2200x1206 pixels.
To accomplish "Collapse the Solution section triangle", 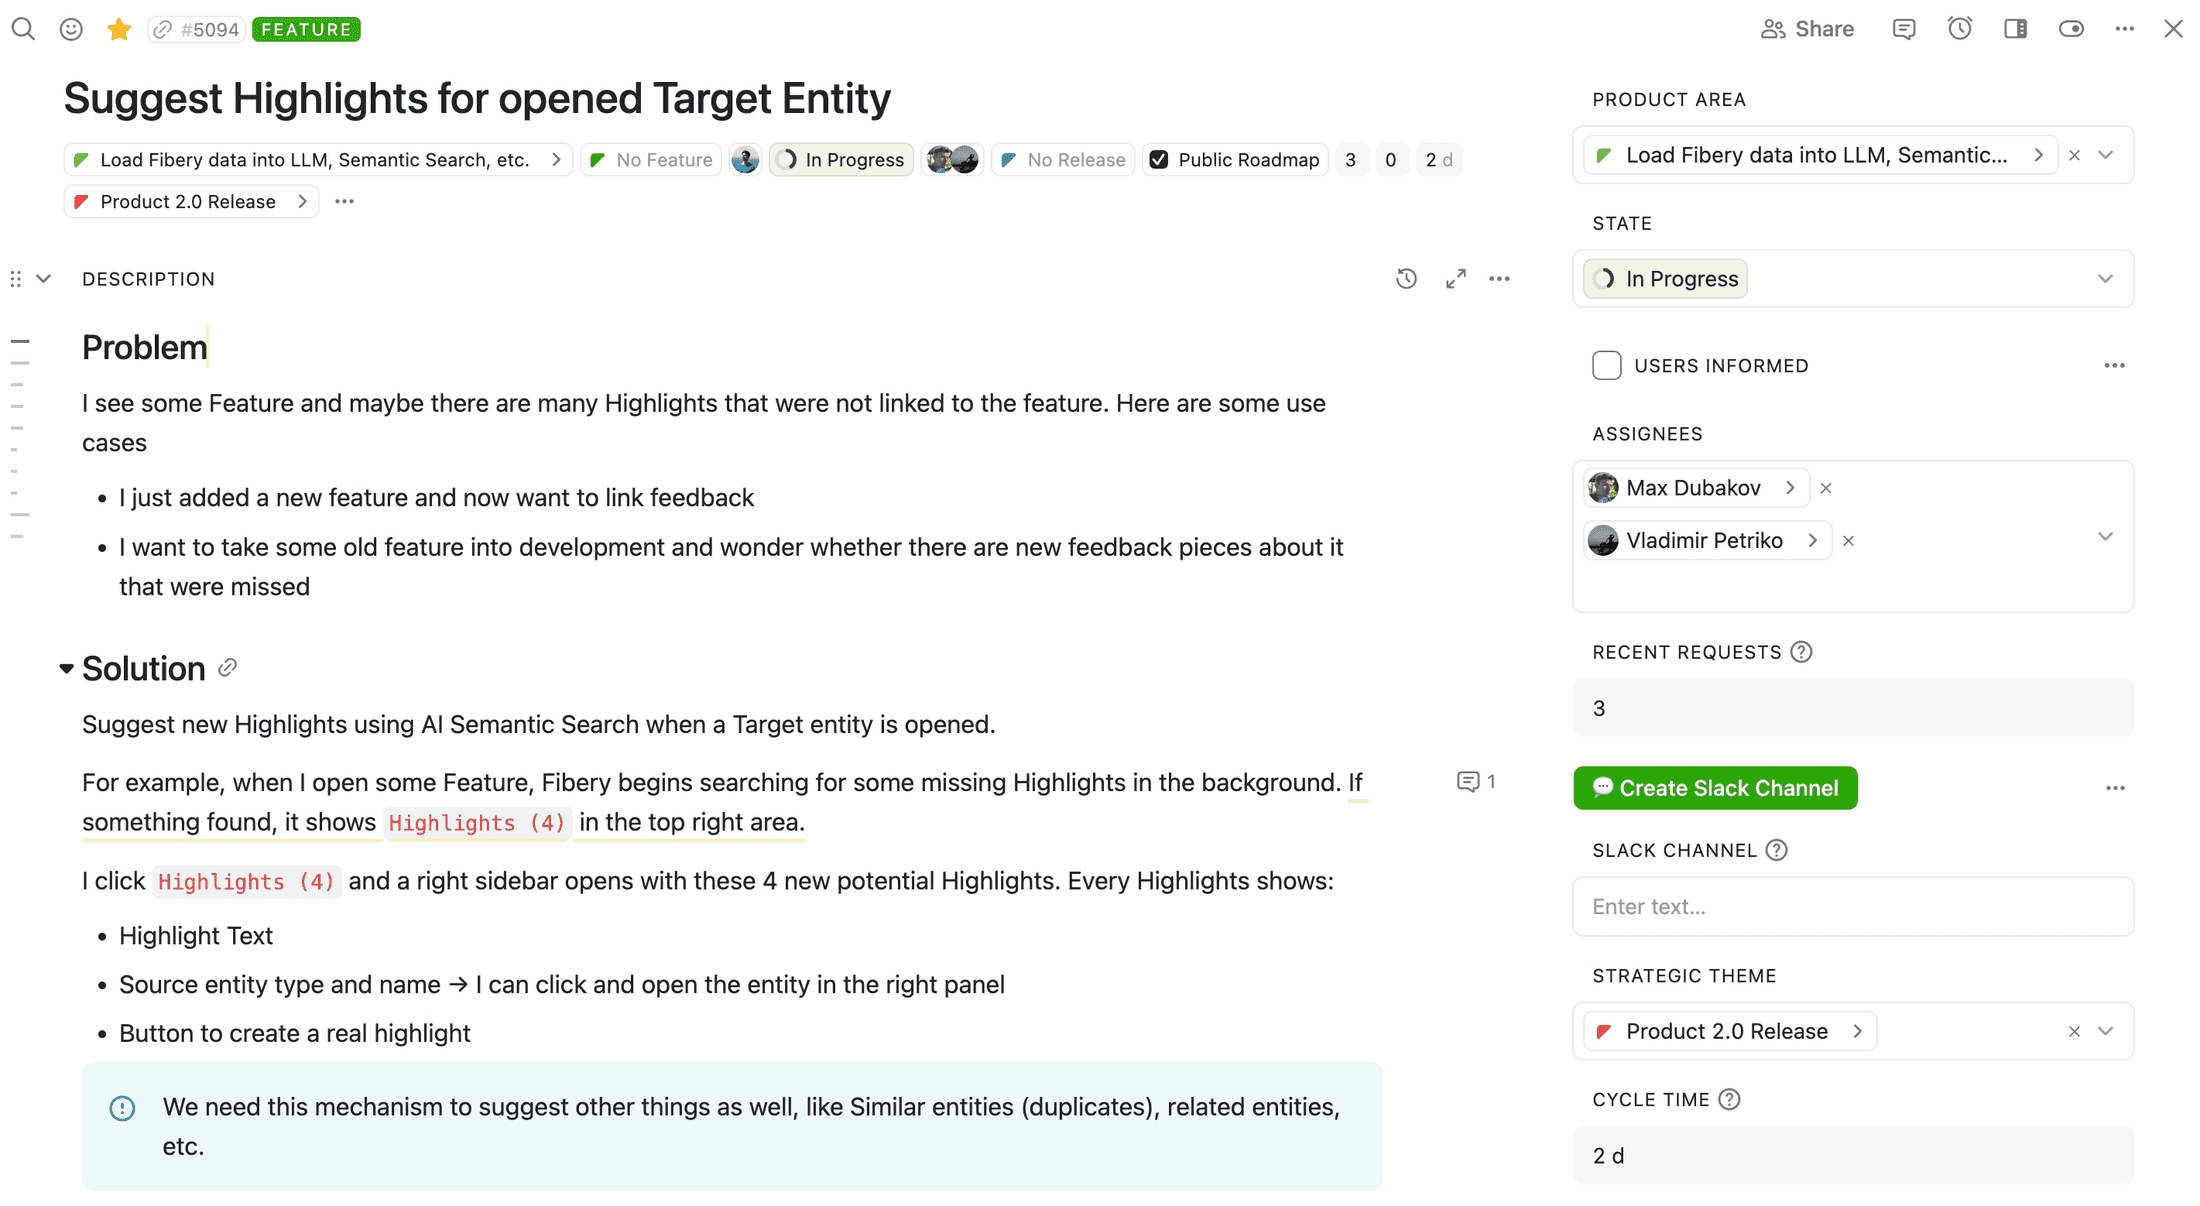I will (66, 668).
